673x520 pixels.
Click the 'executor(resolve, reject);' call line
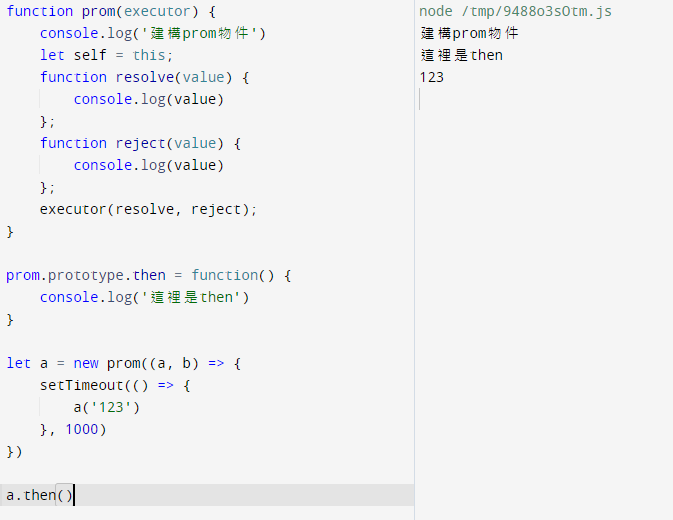tap(148, 209)
